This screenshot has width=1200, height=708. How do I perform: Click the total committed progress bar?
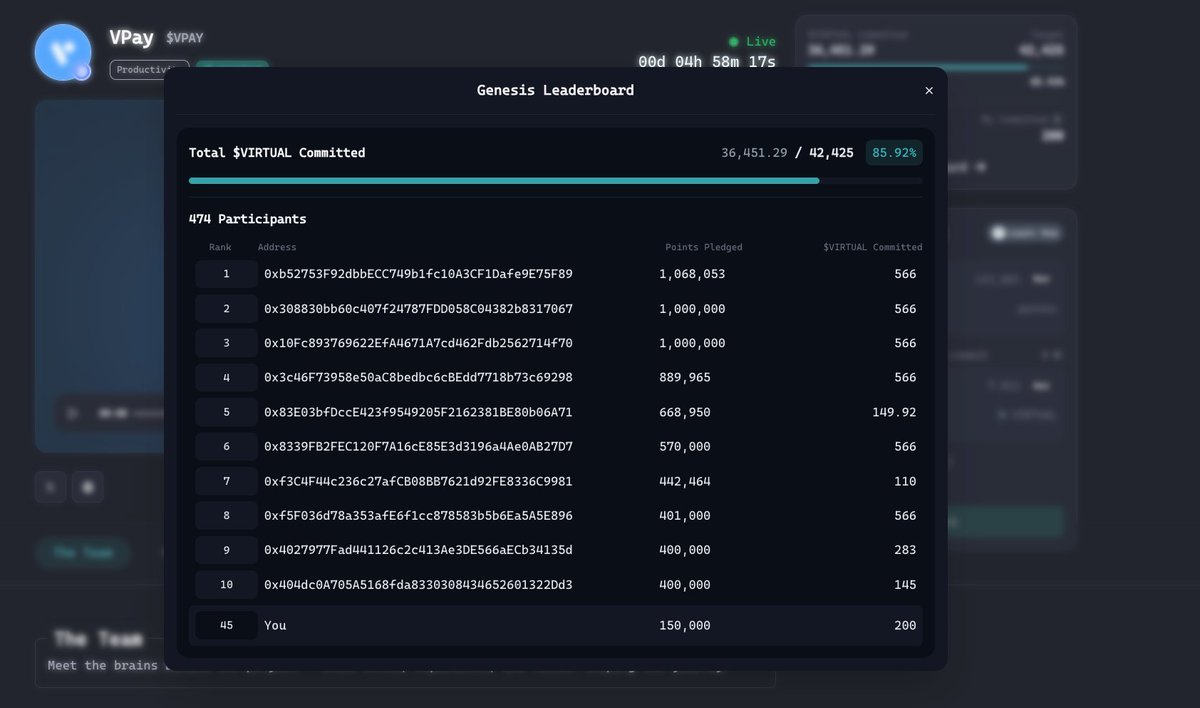(x=556, y=181)
